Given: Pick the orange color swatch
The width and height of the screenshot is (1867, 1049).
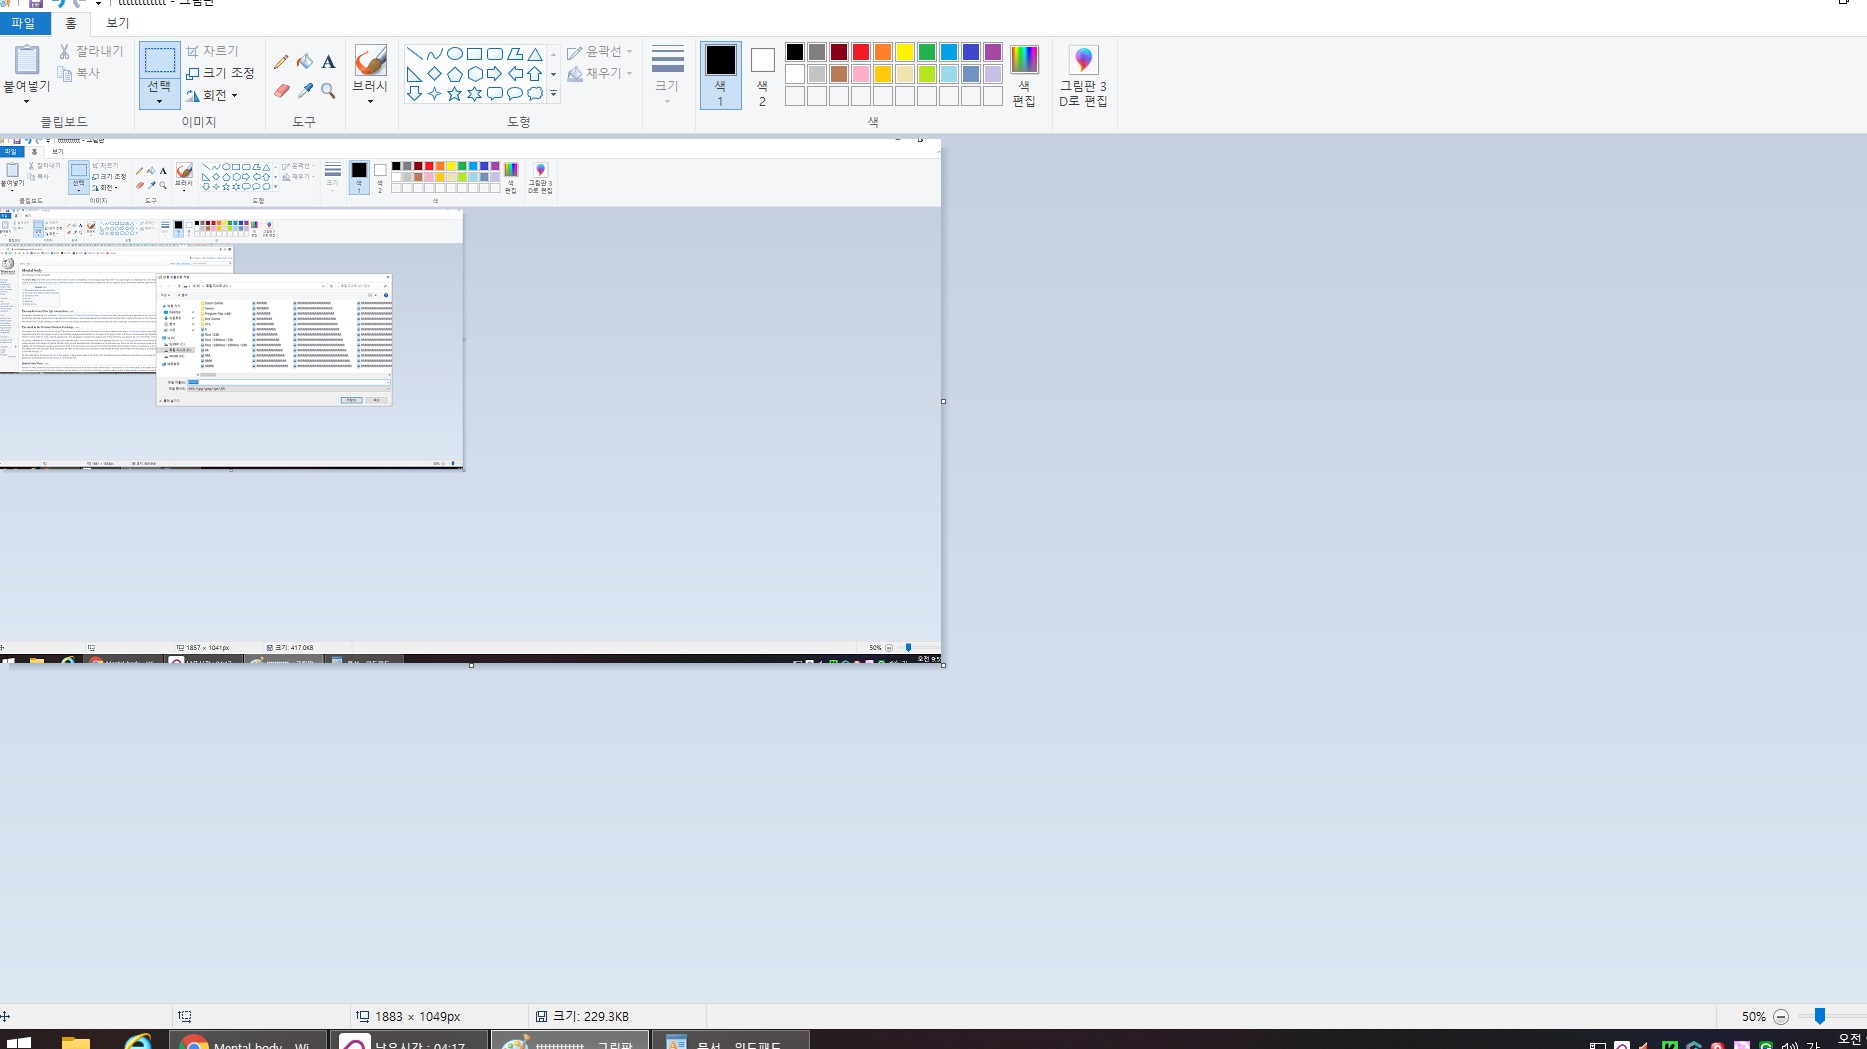Looking at the screenshot, I should point(883,52).
